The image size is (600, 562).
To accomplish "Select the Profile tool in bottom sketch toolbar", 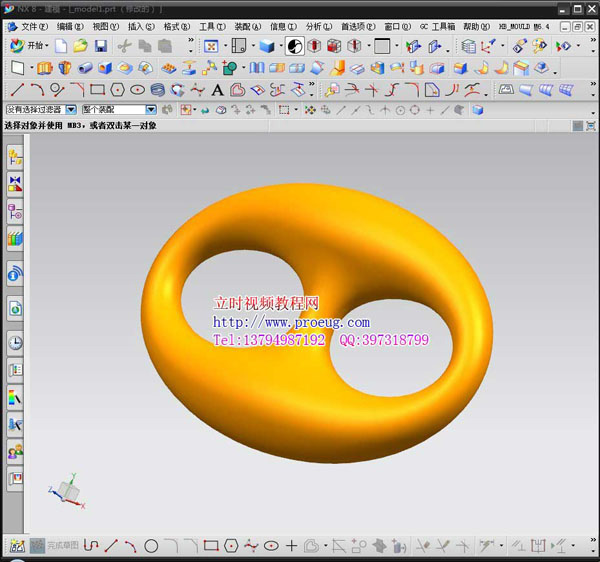I will tap(91, 546).
